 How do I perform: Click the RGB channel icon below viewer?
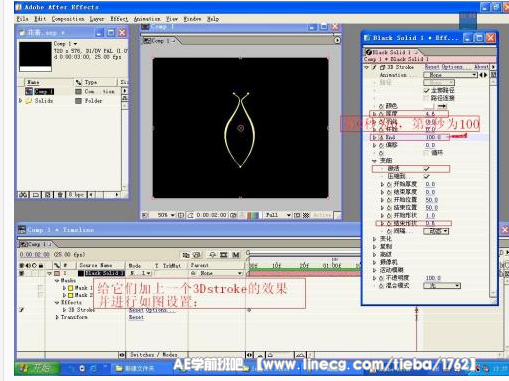[253, 215]
